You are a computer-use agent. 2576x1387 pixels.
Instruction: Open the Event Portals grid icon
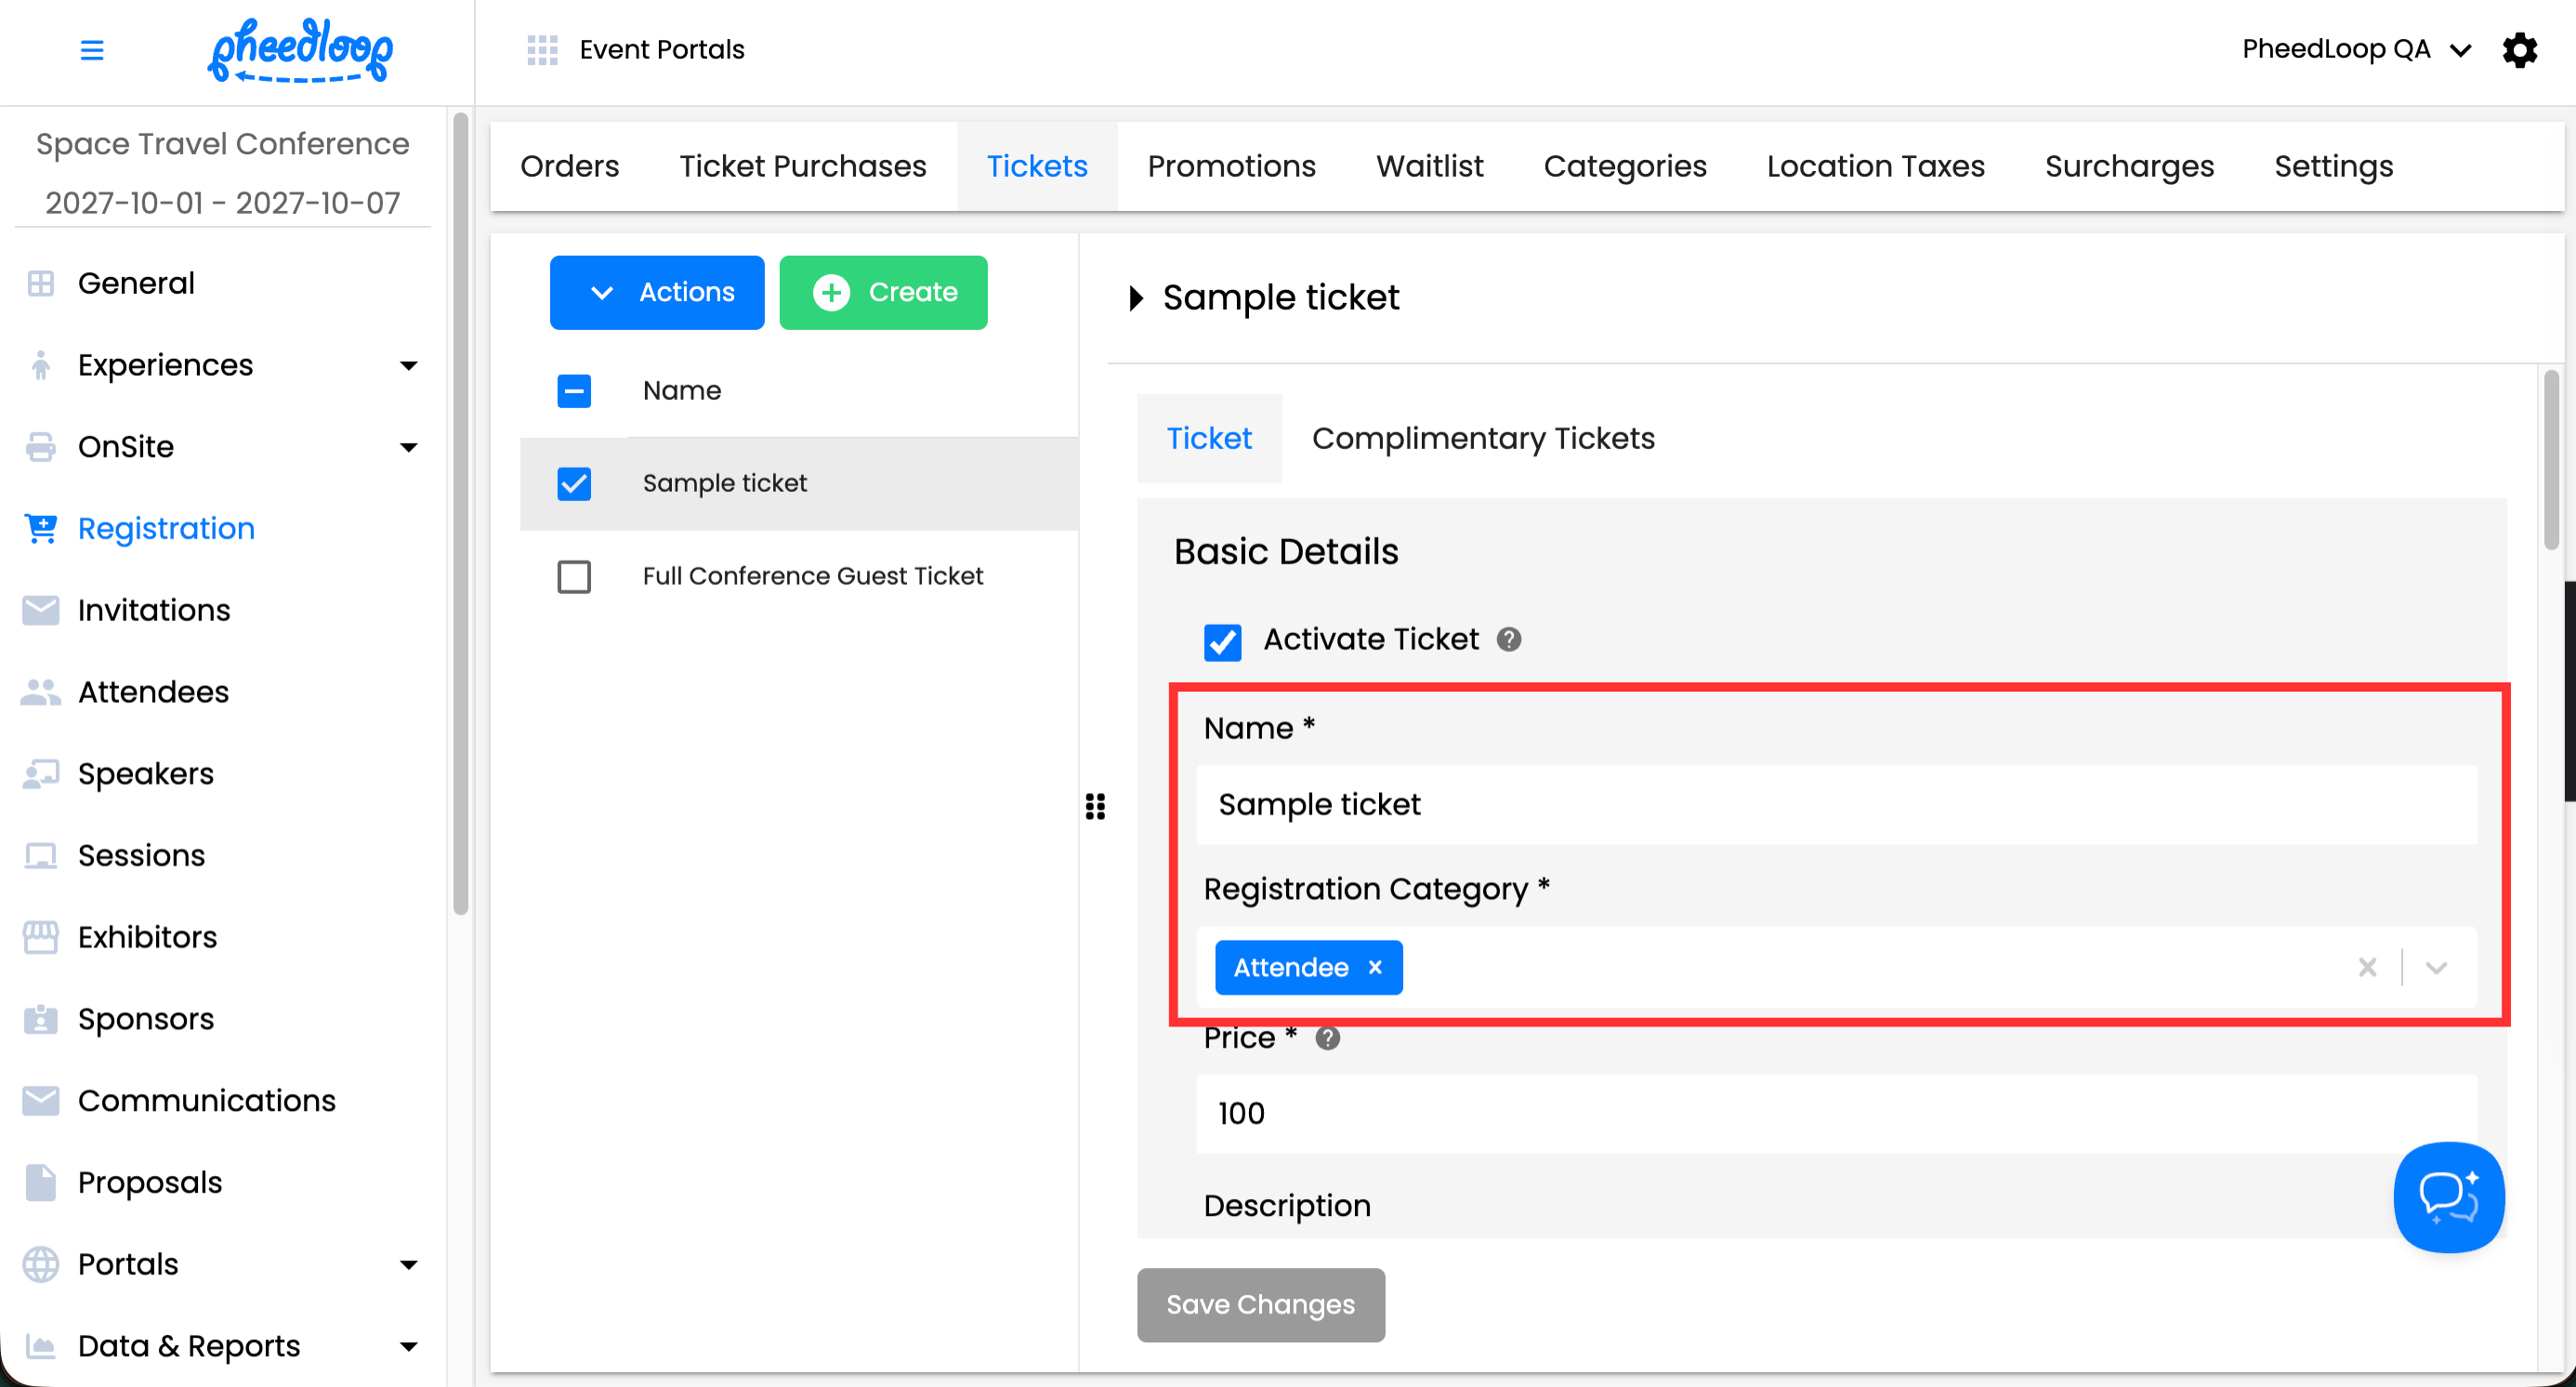541,49
